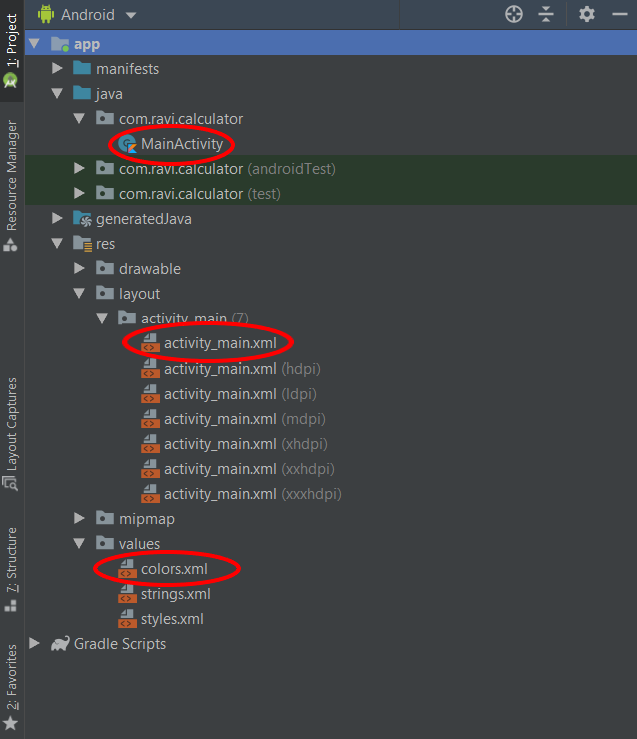Expand the Gradle Scripts node
637x739 pixels.
[x=34, y=643]
